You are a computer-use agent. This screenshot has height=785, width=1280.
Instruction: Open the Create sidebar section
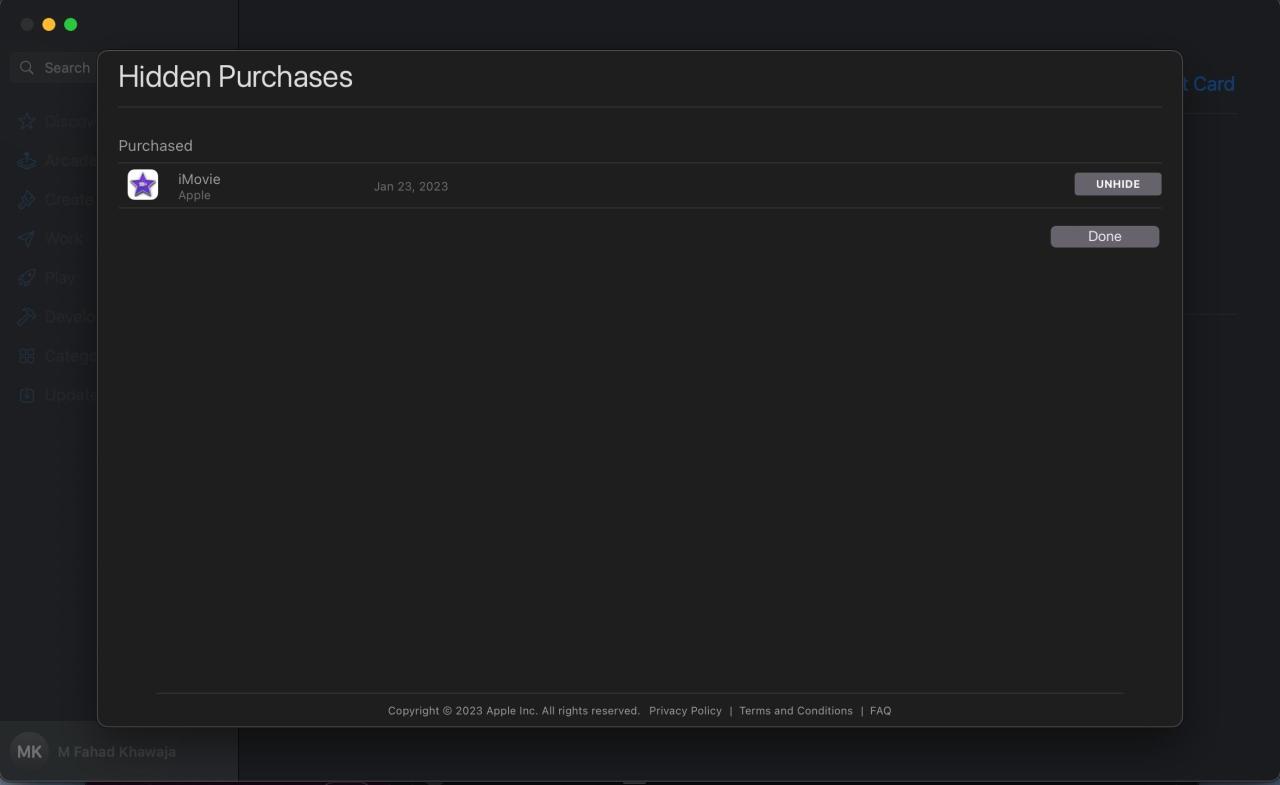point(56,199)
